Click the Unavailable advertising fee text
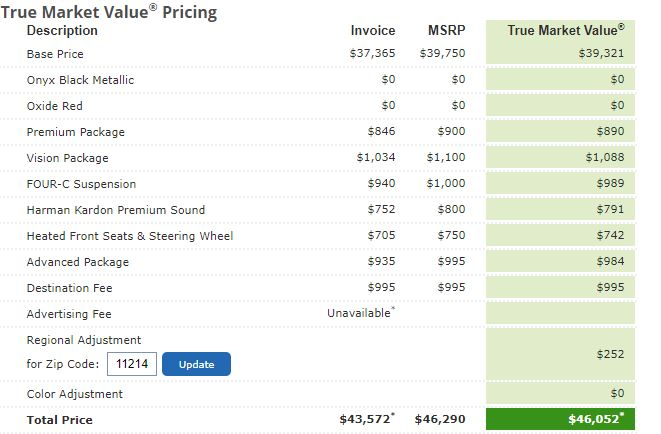The width and height of the screenshot is (661, 434). [x=360, y=314]
